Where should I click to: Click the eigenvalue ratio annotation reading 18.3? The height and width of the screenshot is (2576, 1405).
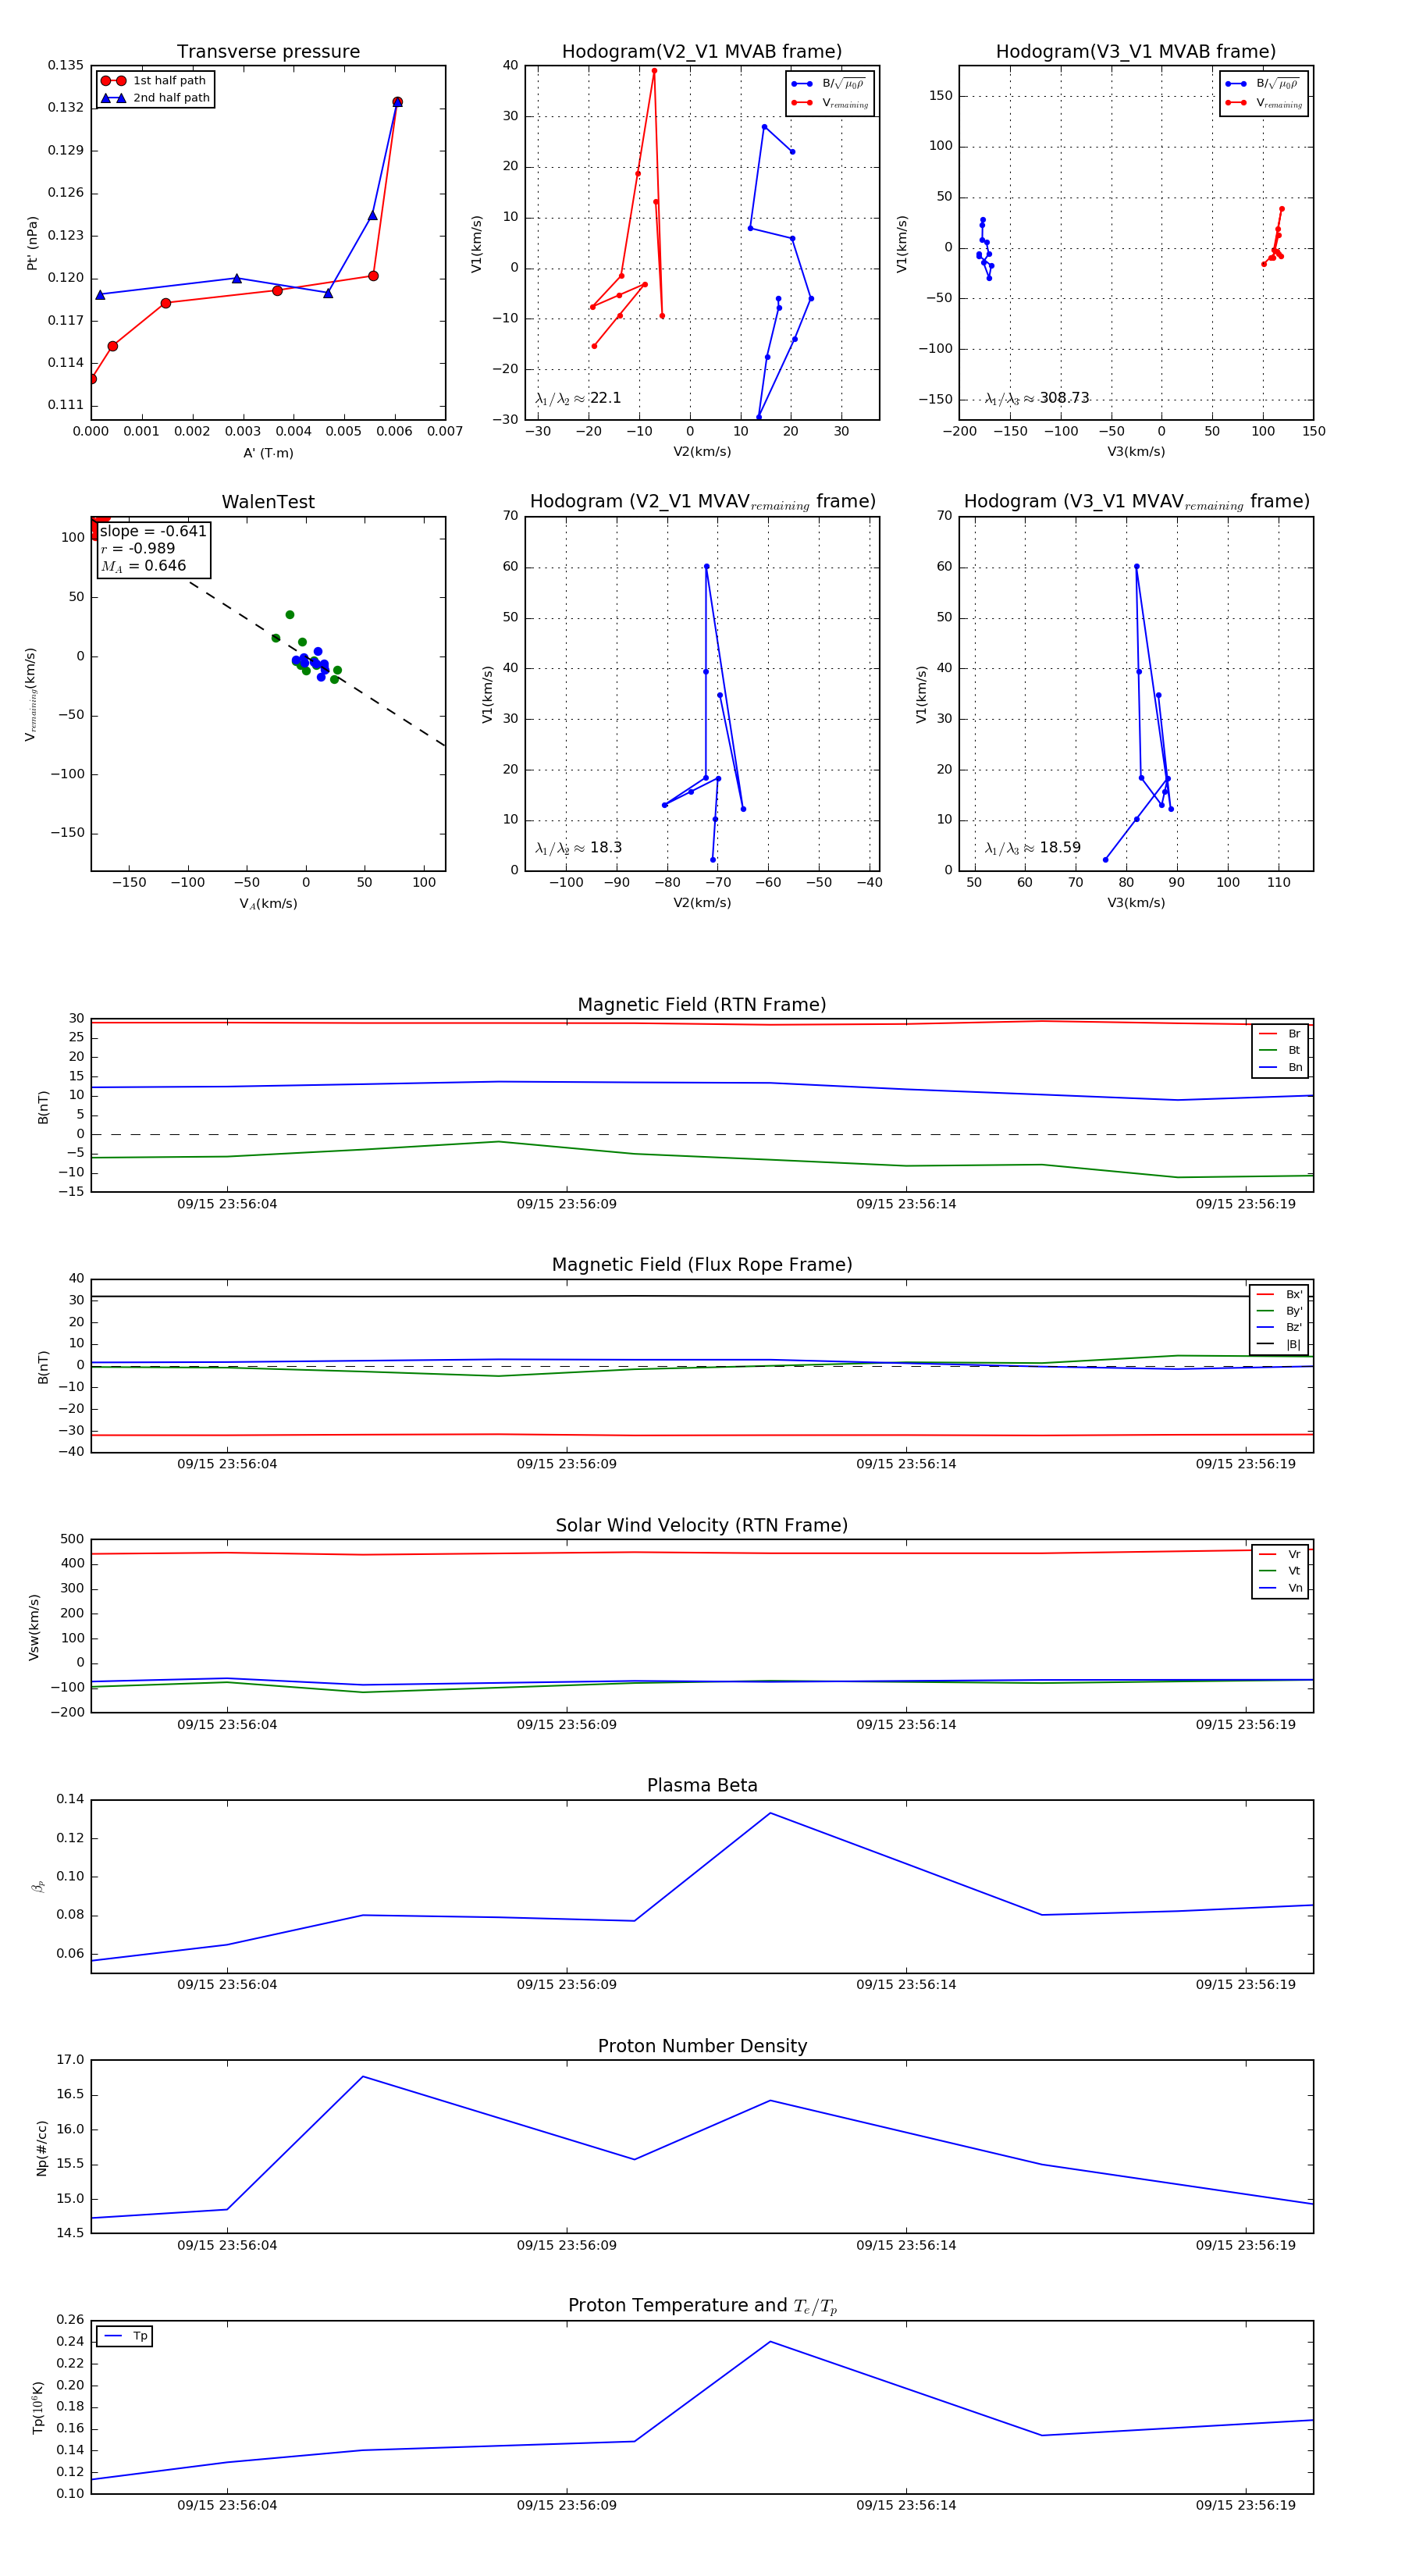[x=578, y=848]
